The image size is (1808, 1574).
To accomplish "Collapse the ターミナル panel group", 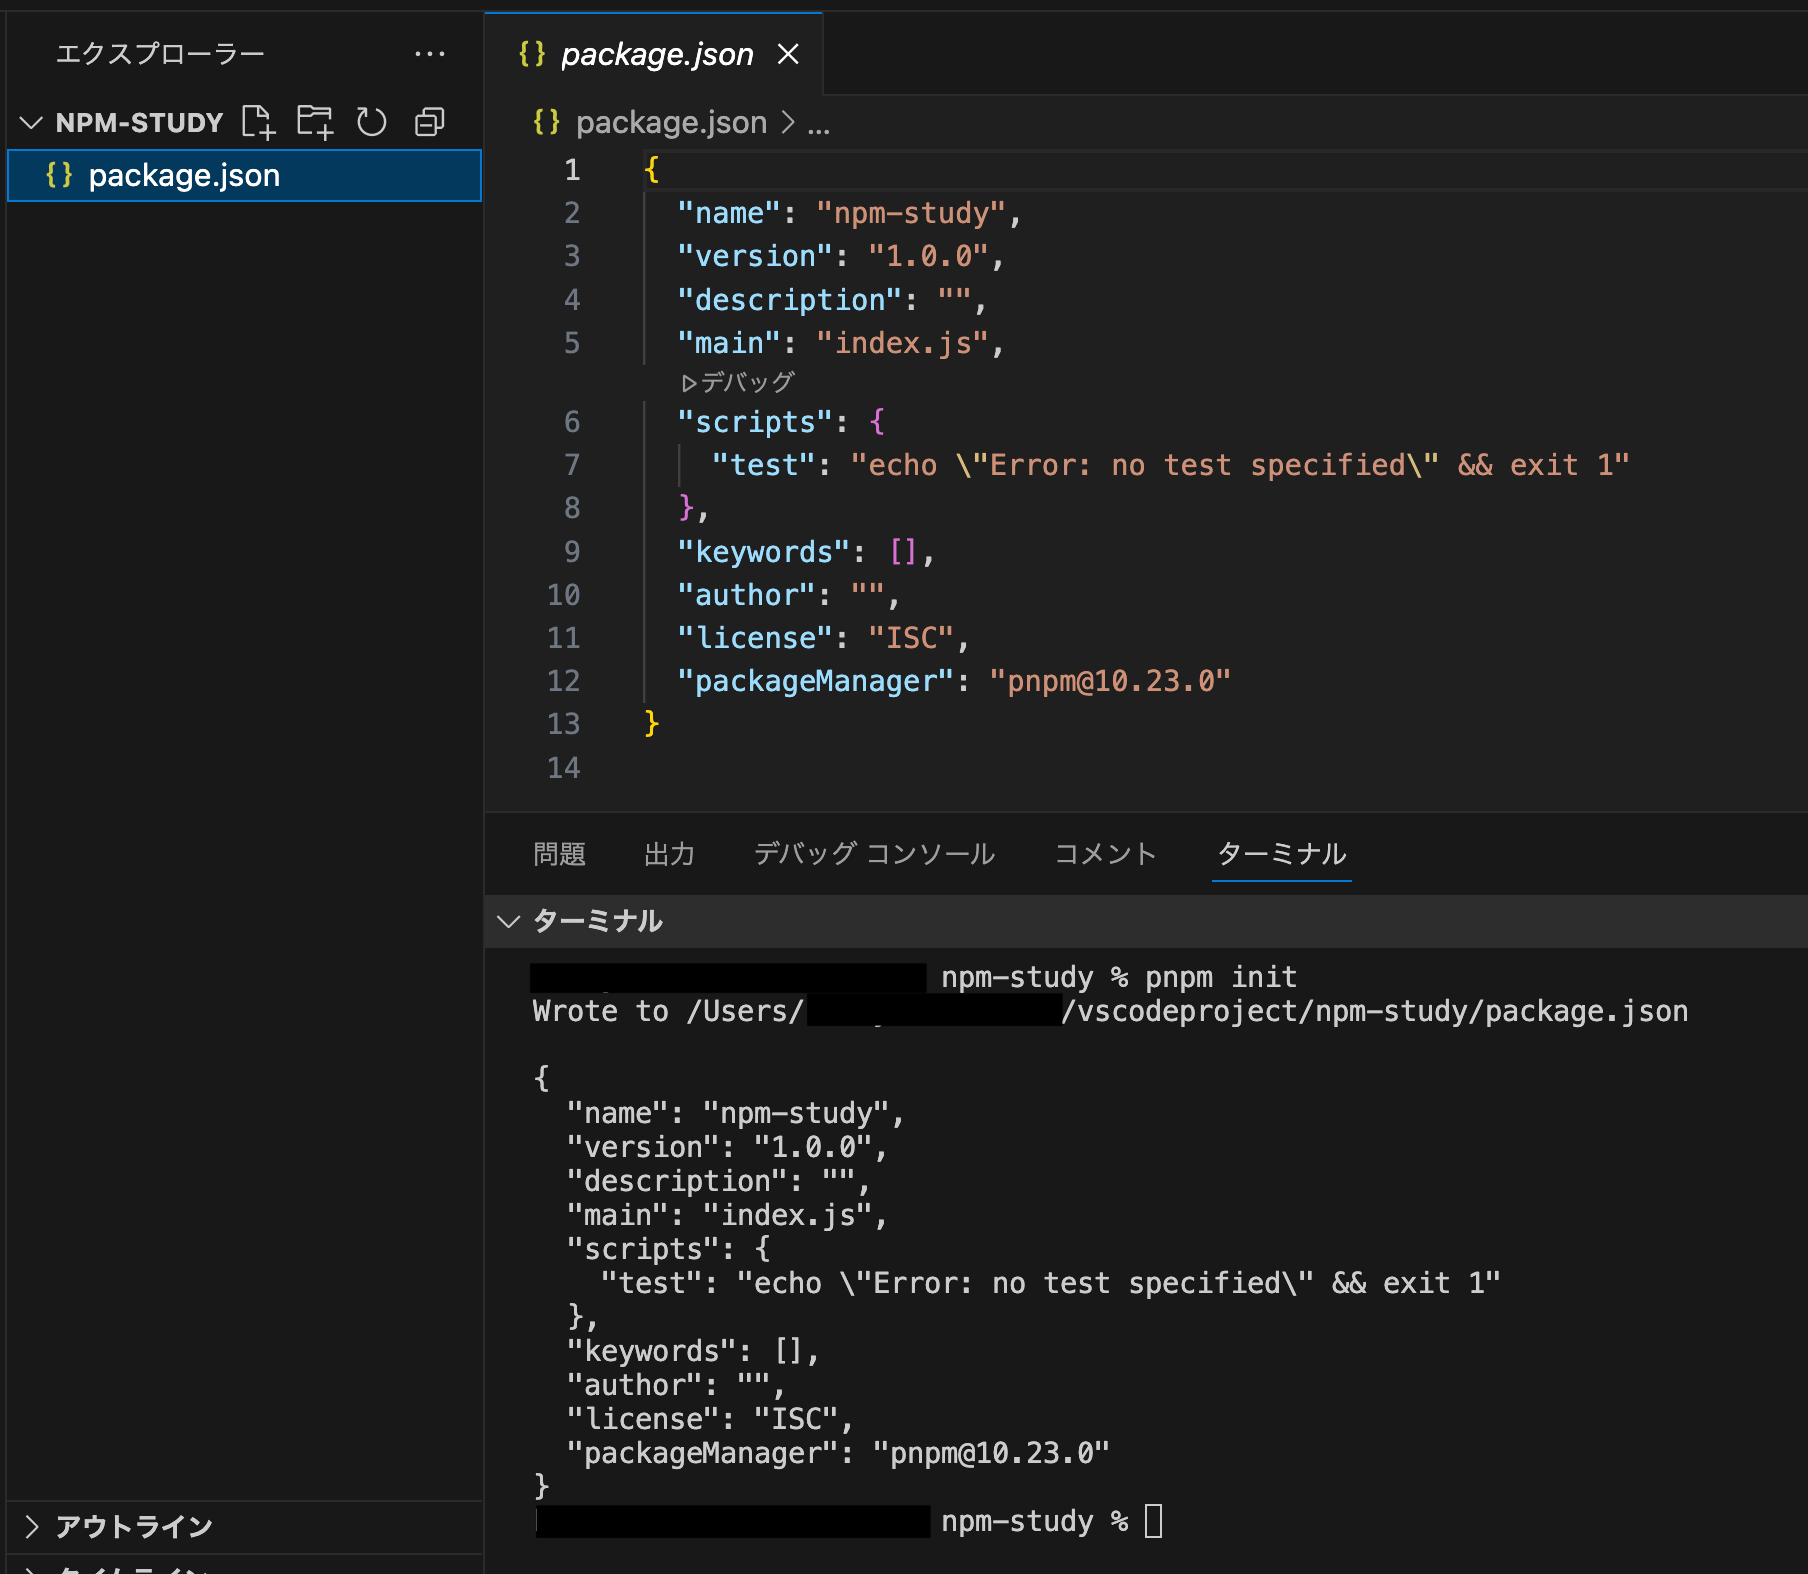I will tap(509, 921).
